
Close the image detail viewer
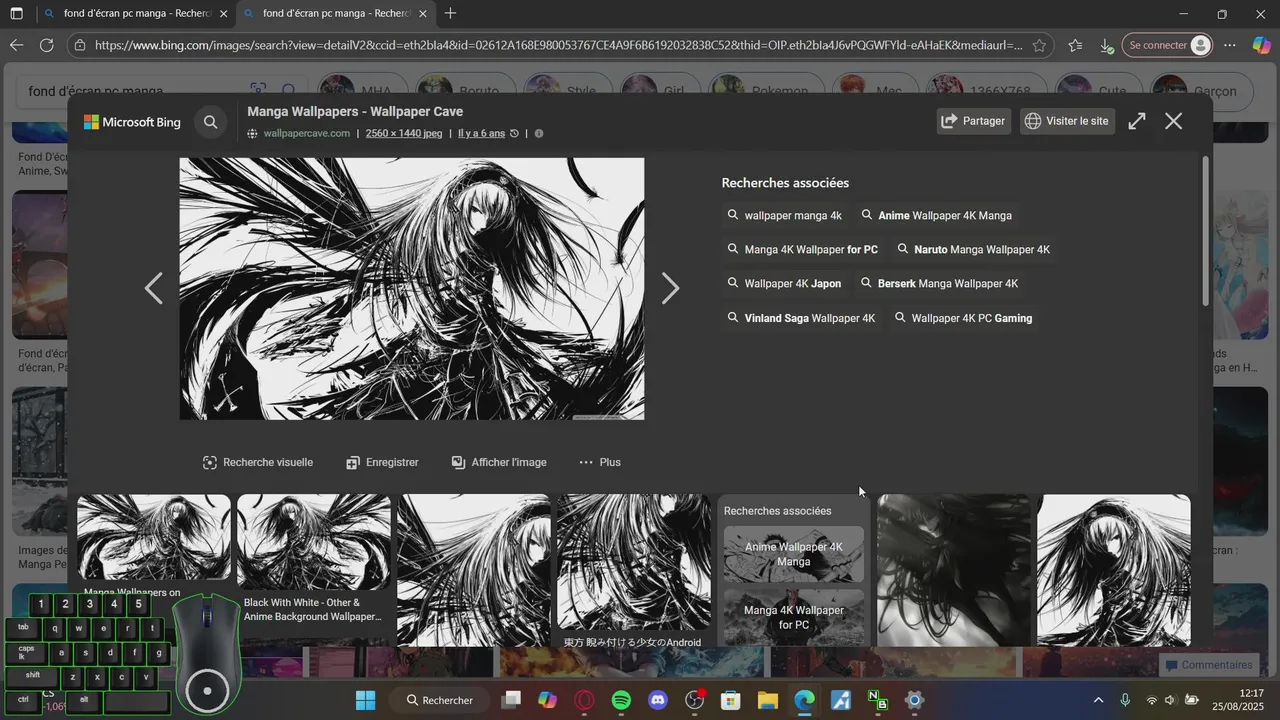1174,121
